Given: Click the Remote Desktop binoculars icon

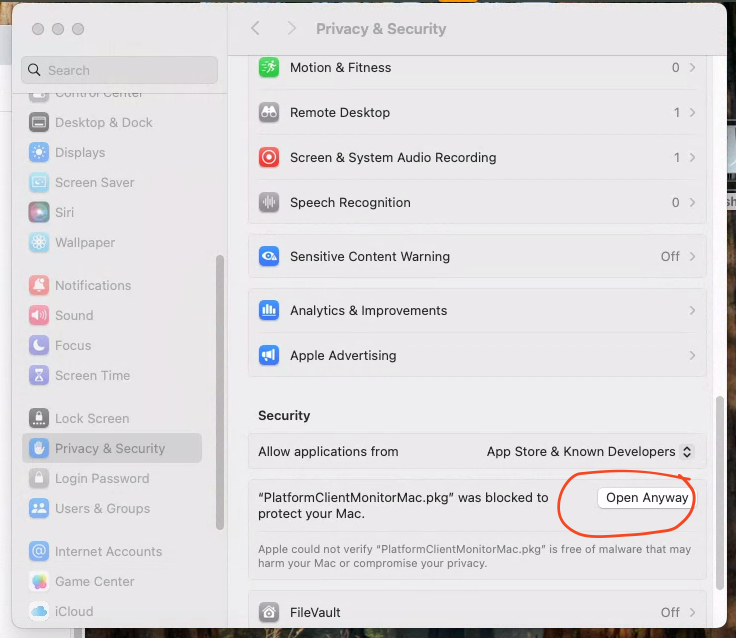Looking at the screenshot, I should (x=269, y=113).
